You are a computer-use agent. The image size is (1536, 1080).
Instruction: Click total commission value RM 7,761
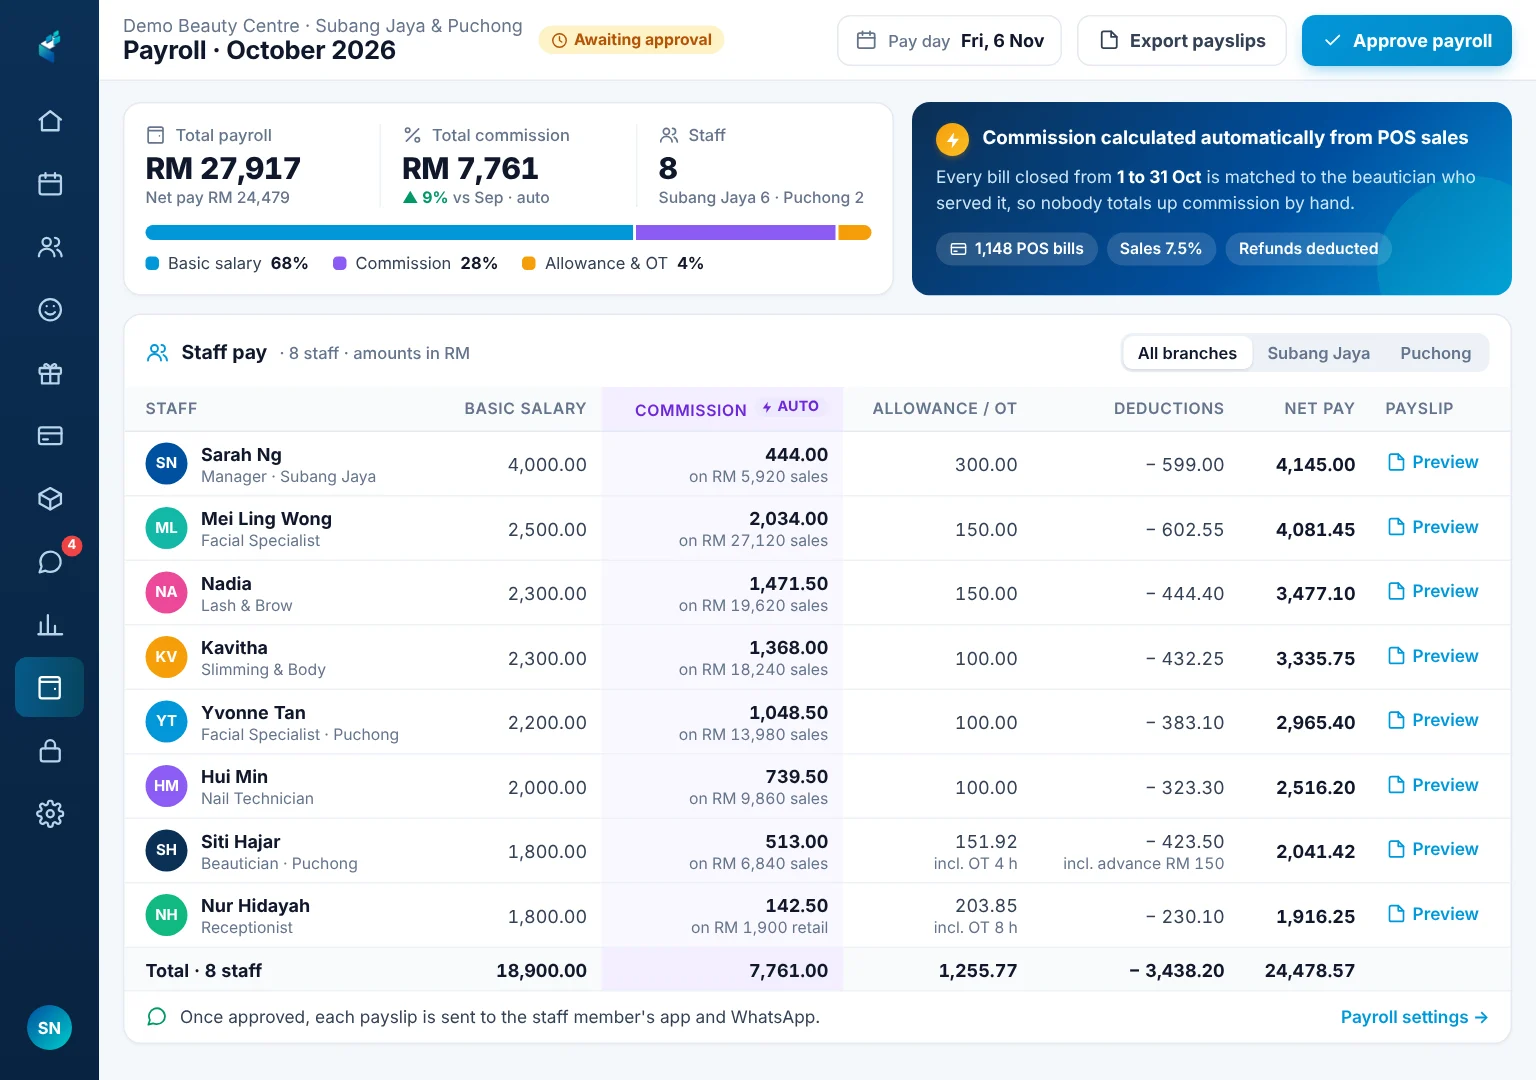(x=470, y=169)
